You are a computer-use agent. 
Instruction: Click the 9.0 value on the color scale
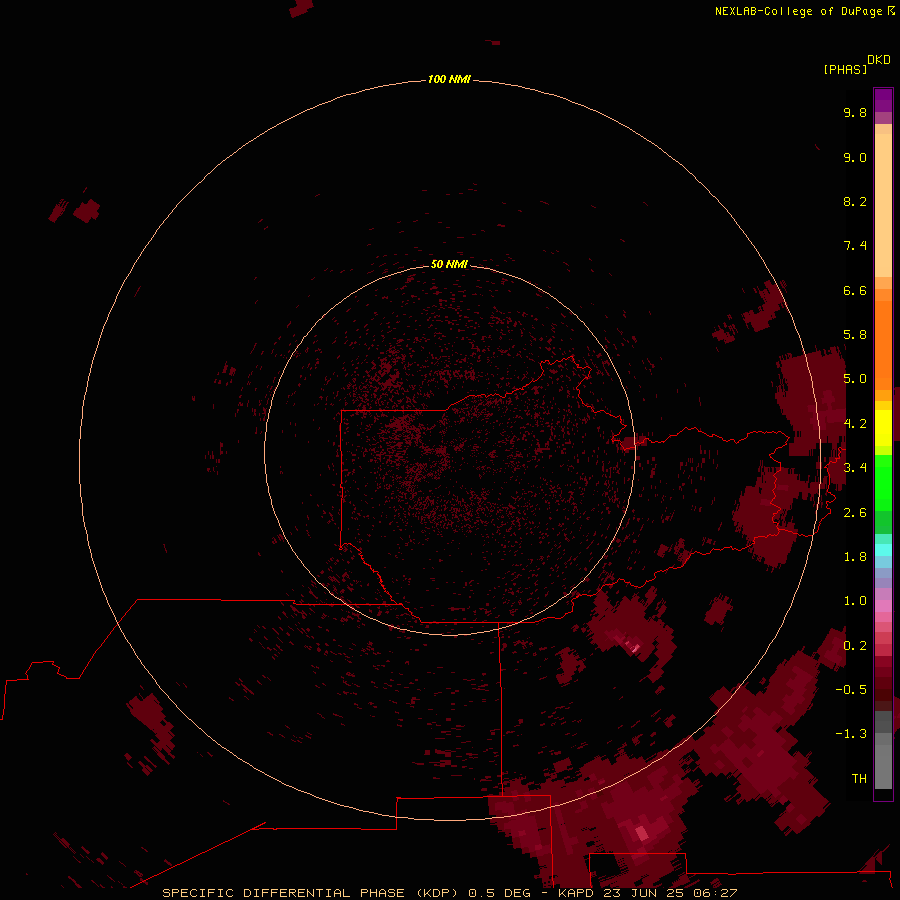tap(855, 157)
